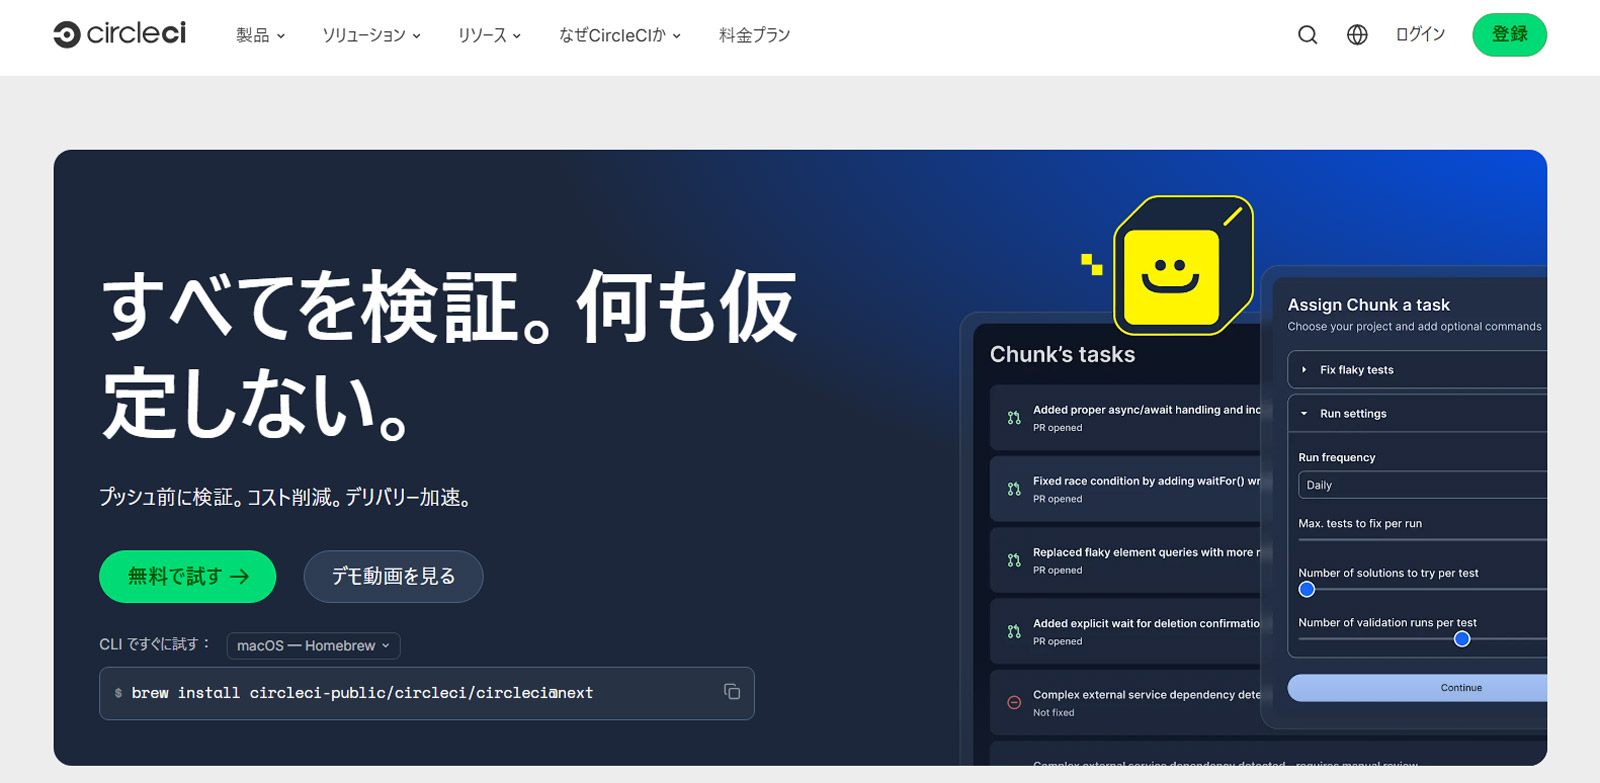Click the 'Not fixed' status text

(1054, 713)
